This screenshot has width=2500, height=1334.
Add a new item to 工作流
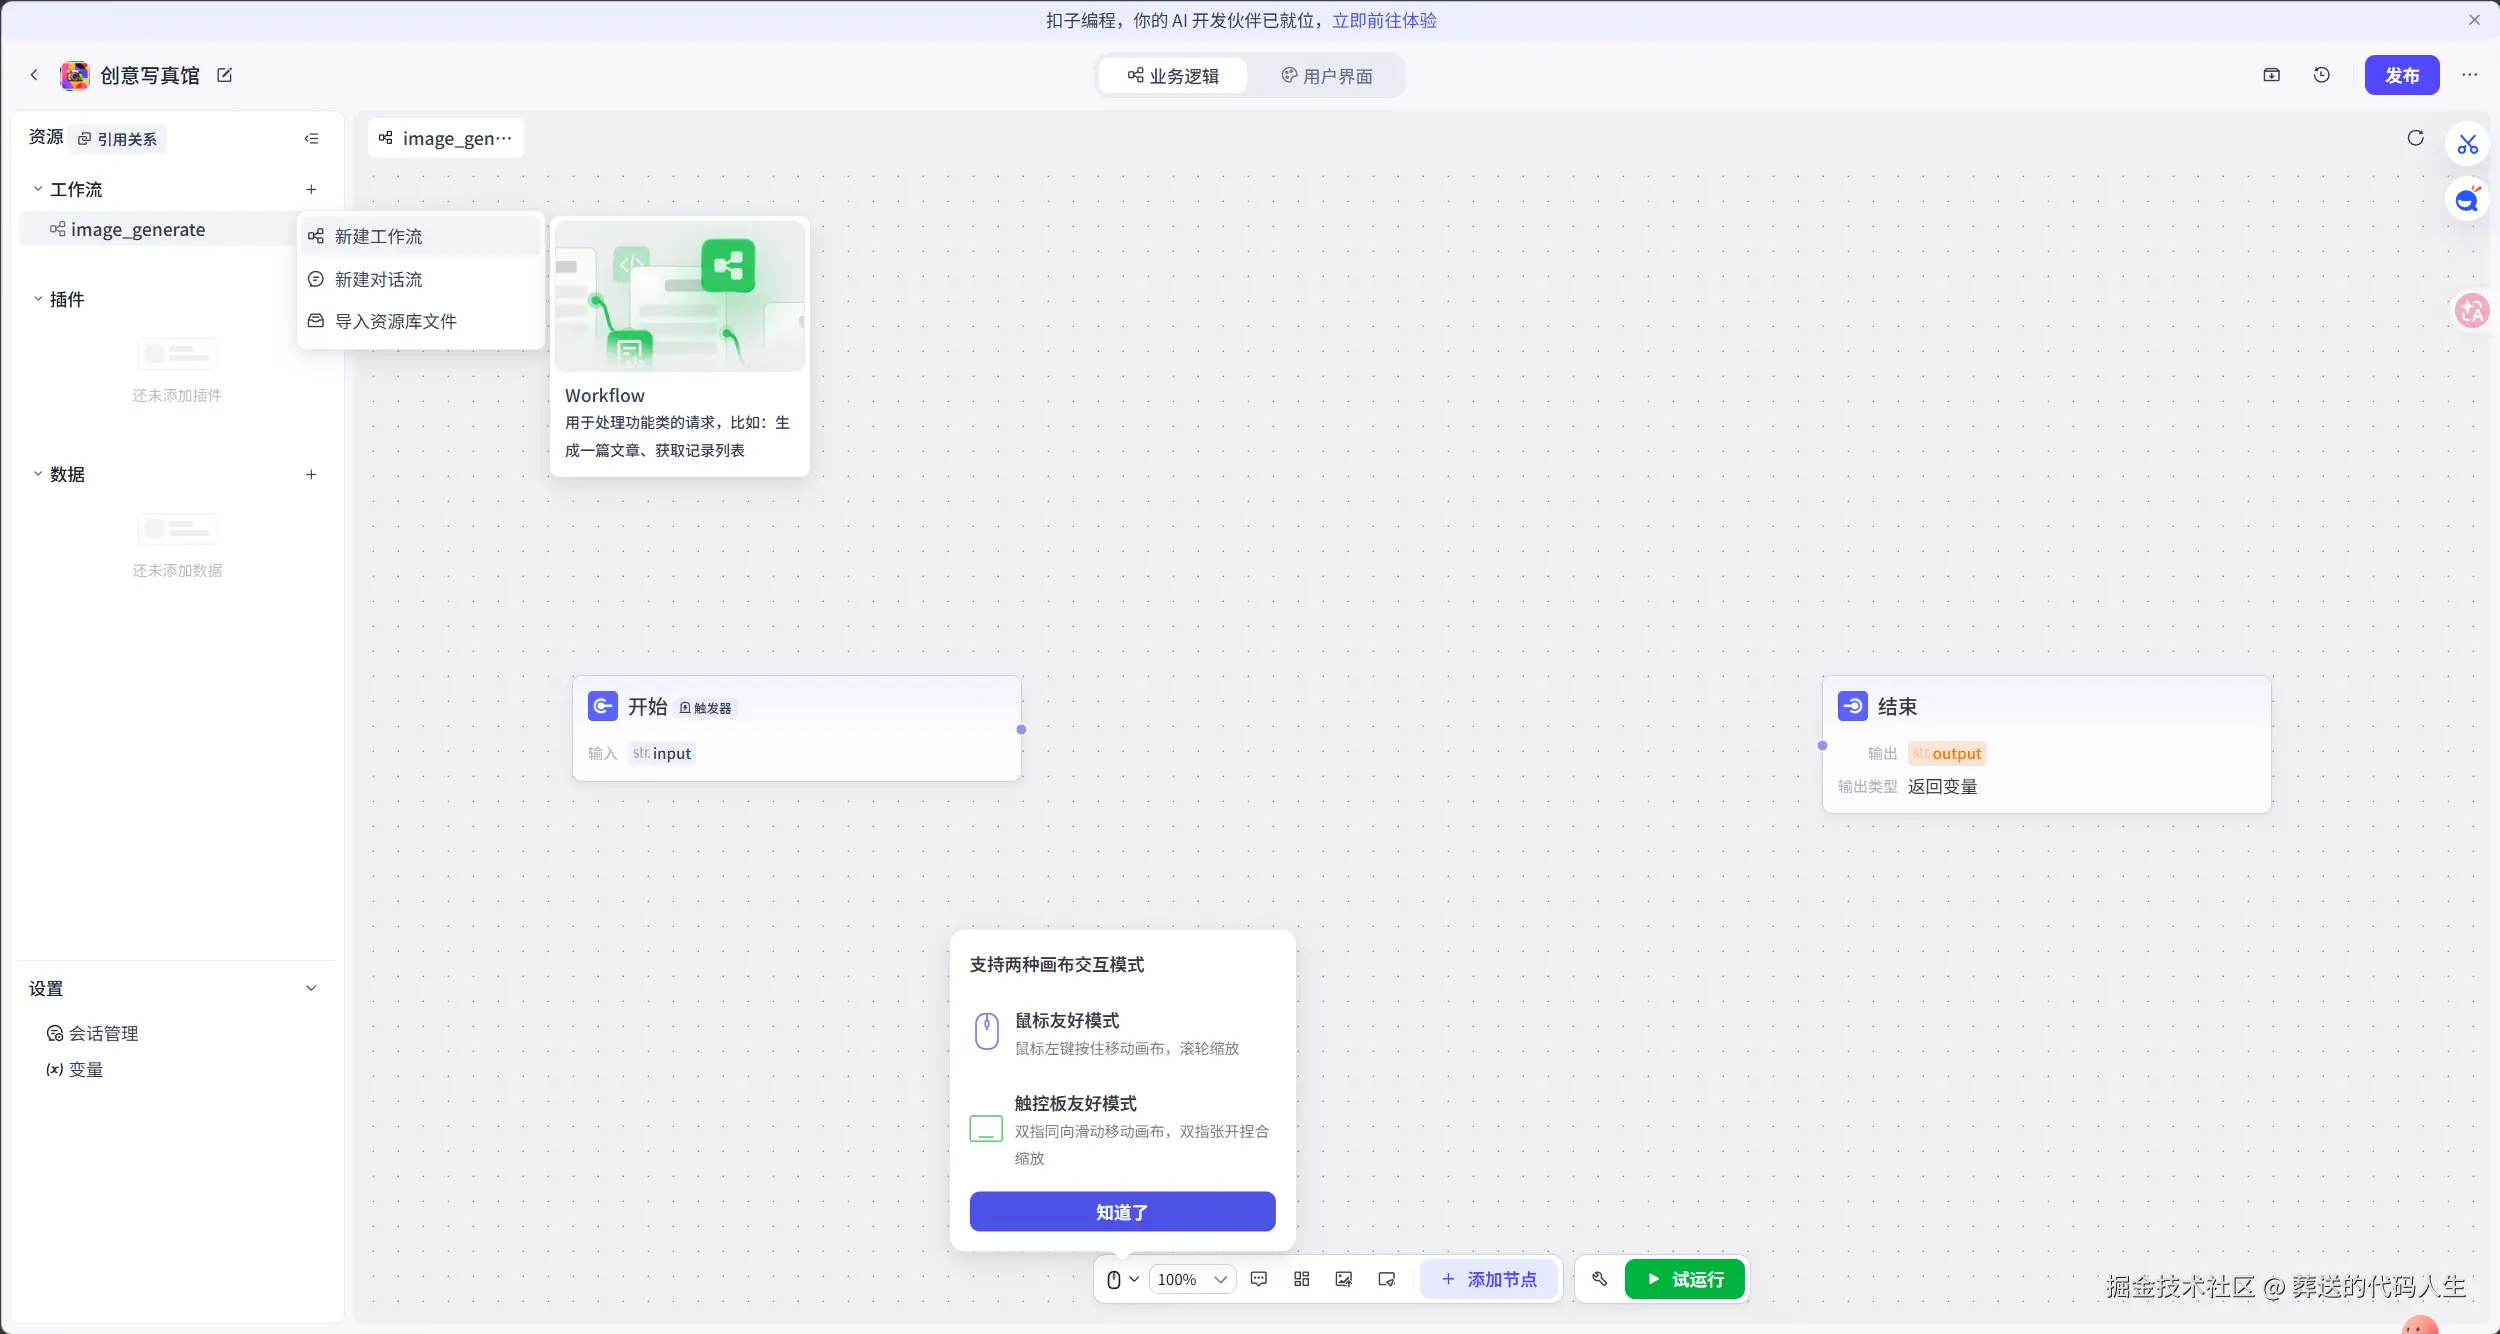click(311, 189)
